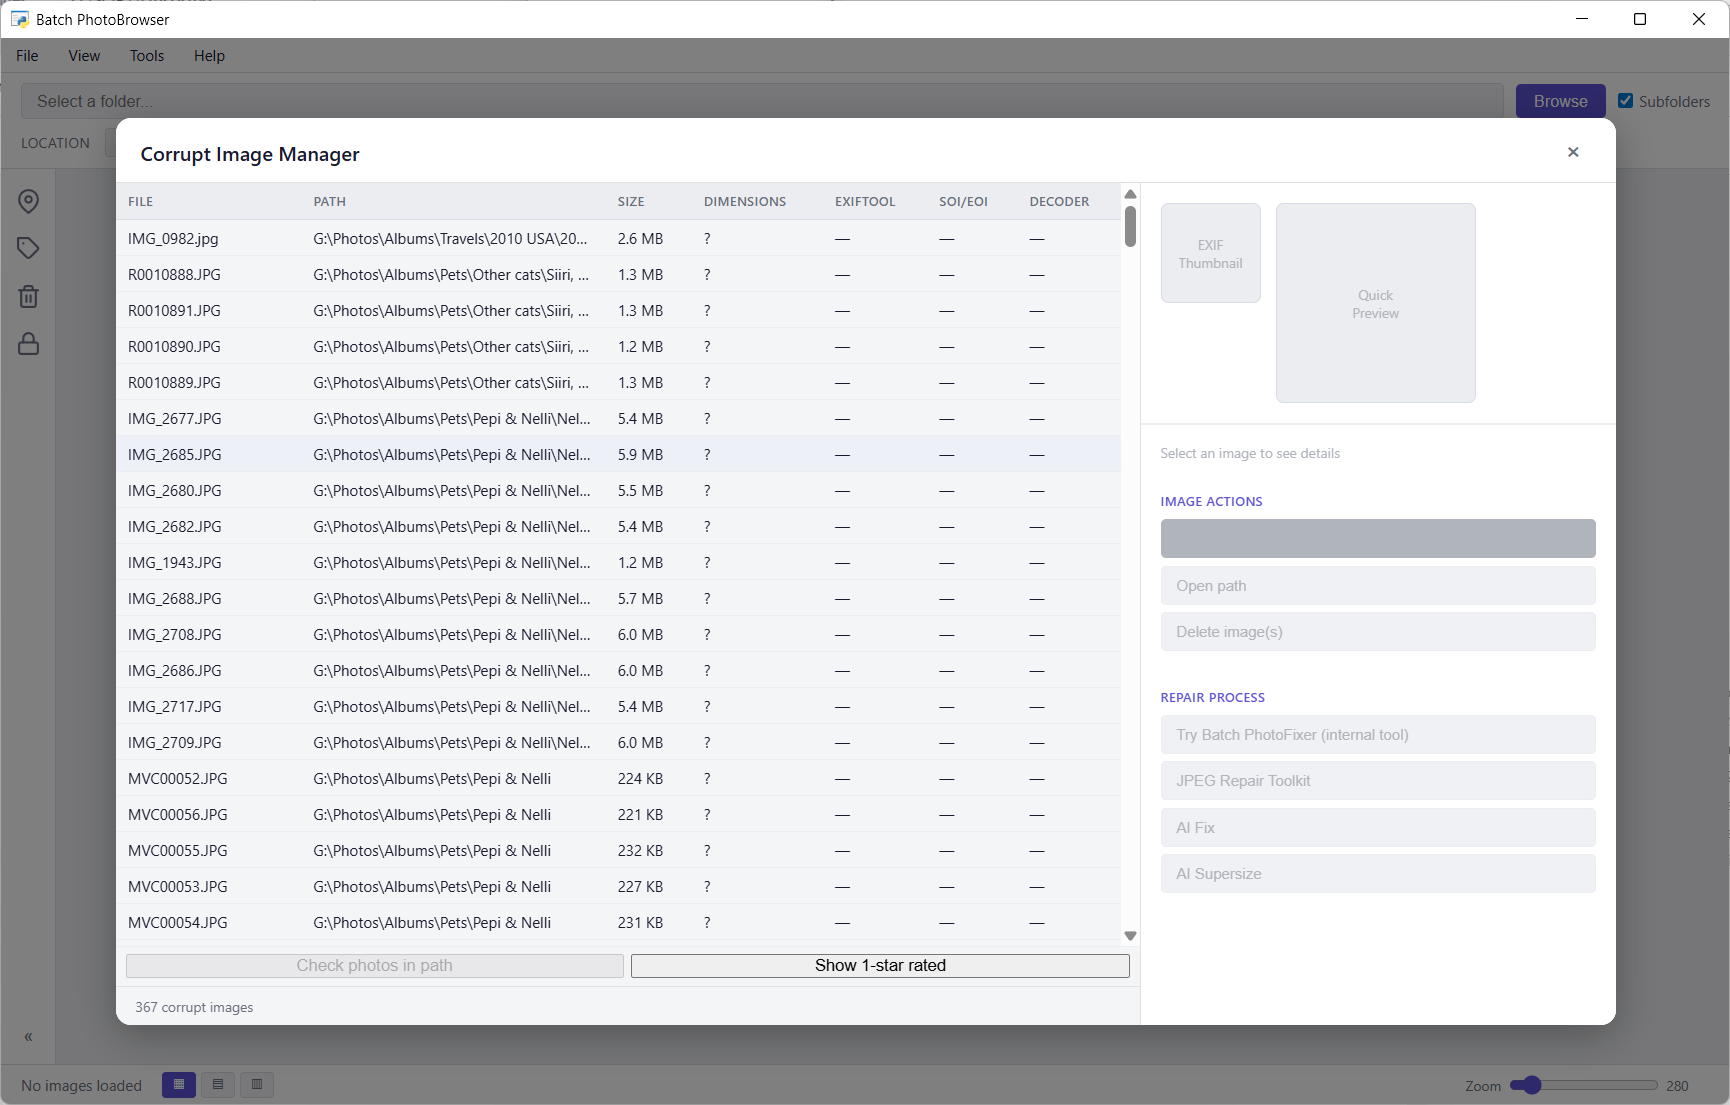This screenshot has width=1730, height=1105.
Task: Select the vertical columns view icon
Action: click(257, 1085)
